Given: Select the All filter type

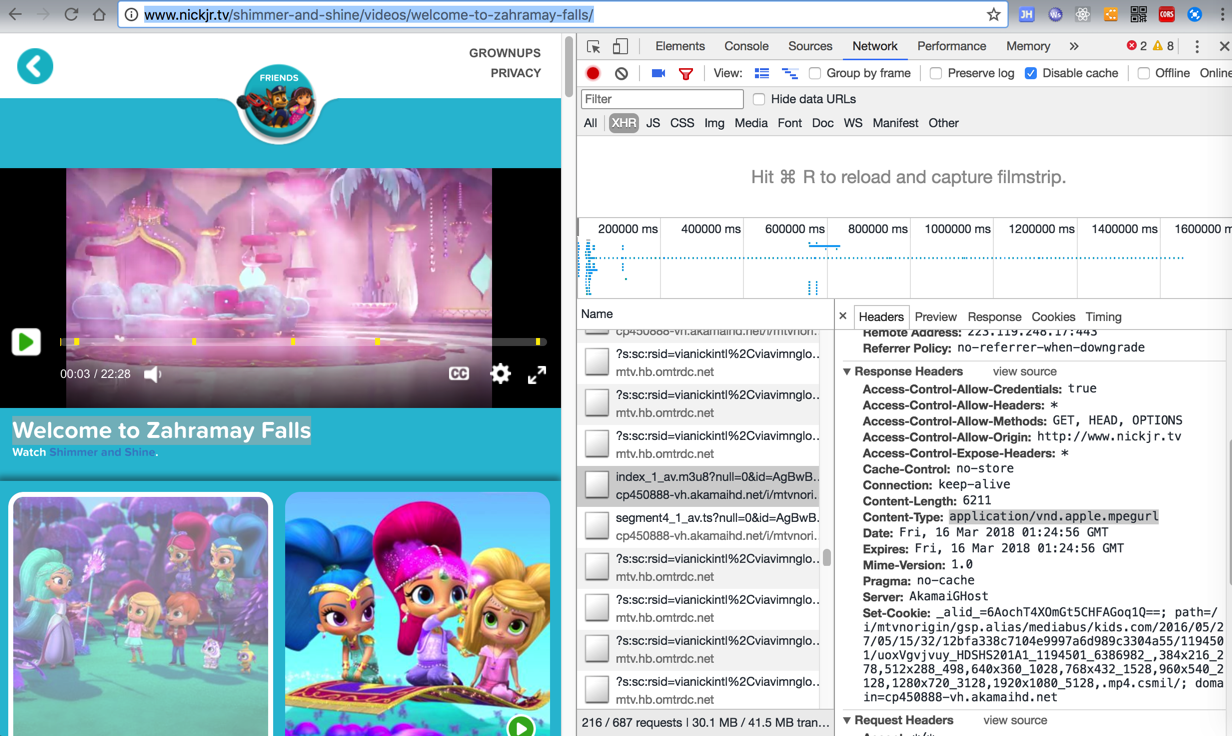Looking at the screenshot, I should pos(590,123).
